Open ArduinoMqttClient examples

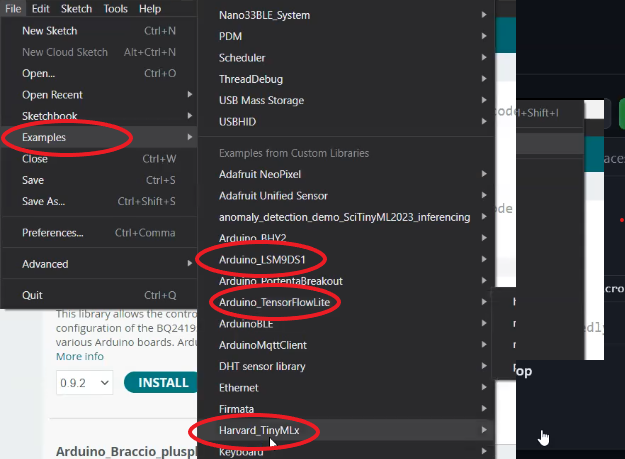pyautogui.click(x=346, y=345)
